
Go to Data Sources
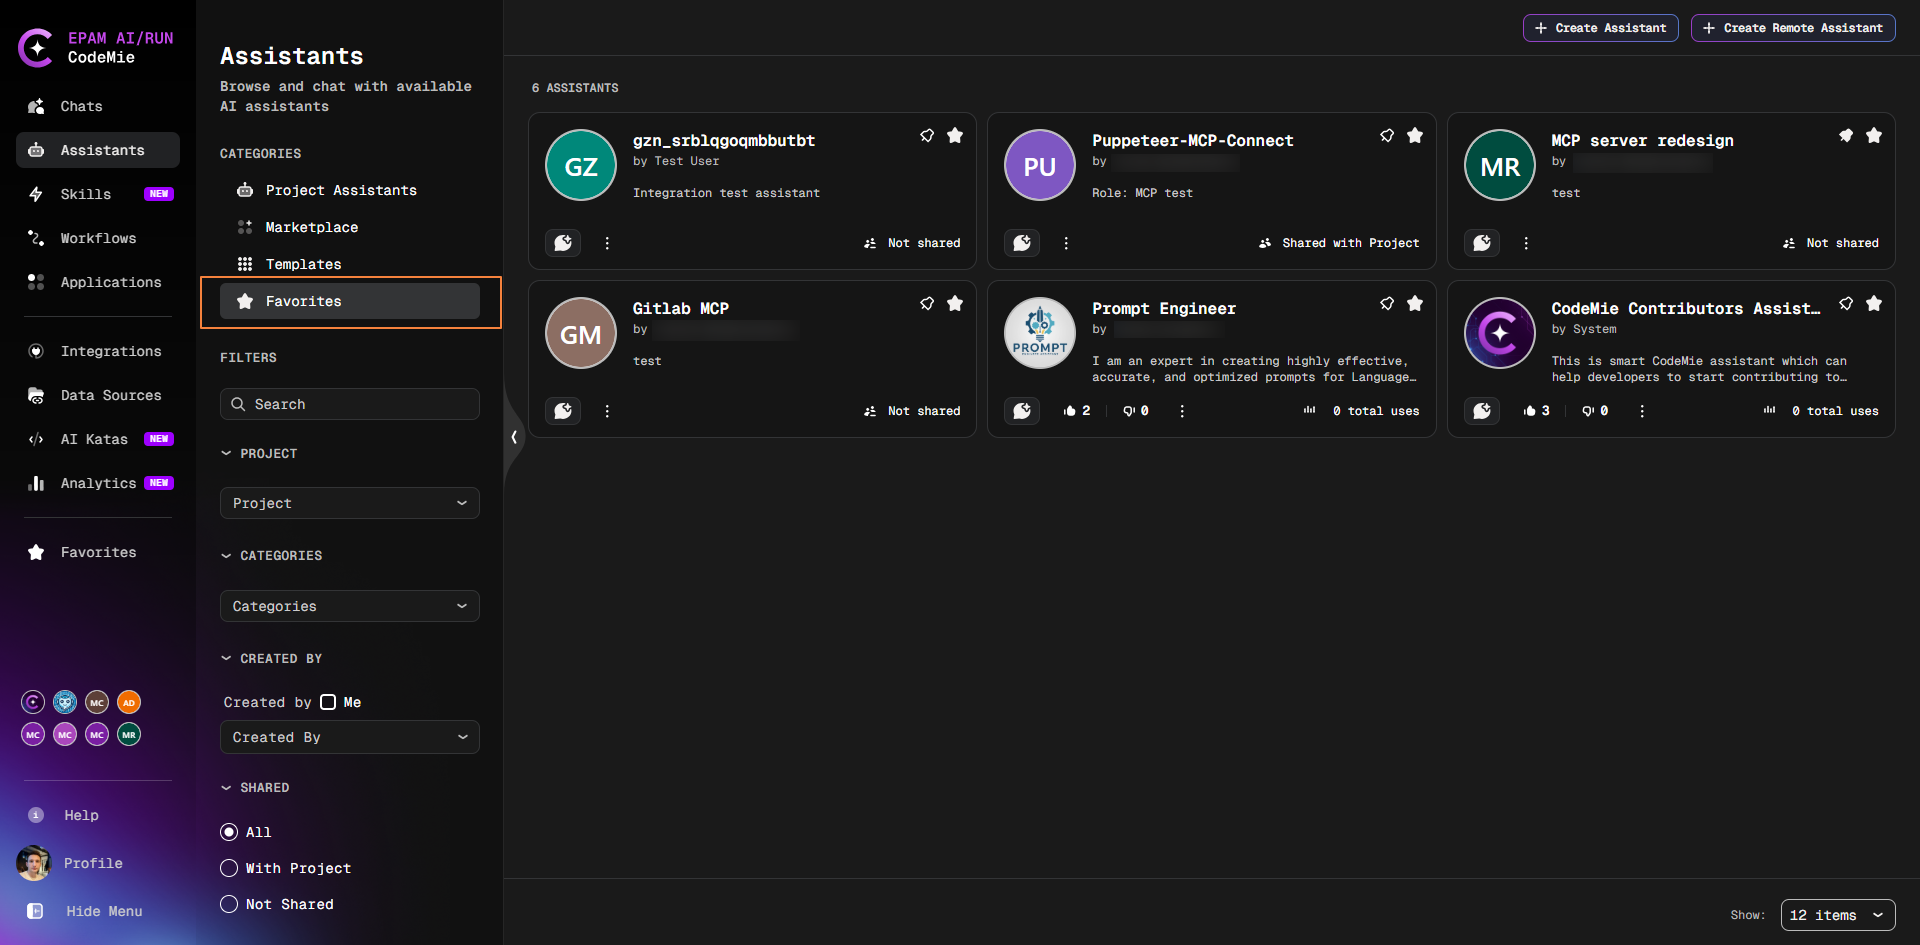pyautogui.click(x=98, y=395)
